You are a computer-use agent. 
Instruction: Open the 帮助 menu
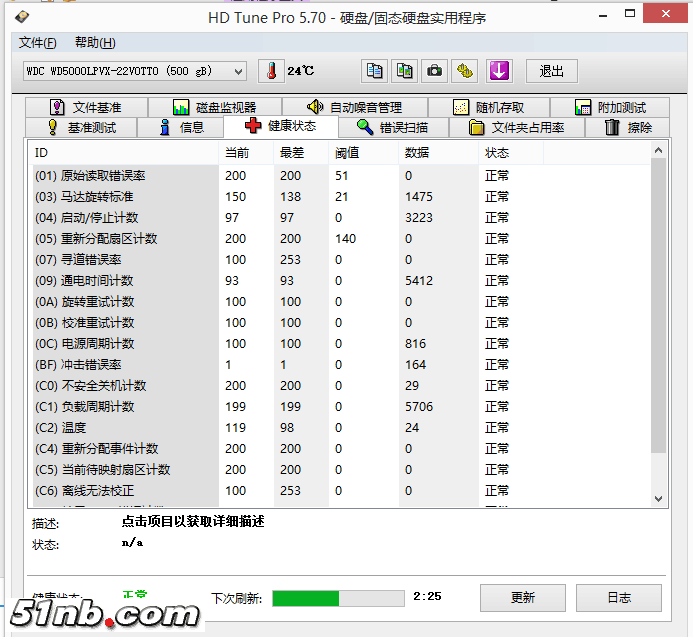[x=95, y=43]
